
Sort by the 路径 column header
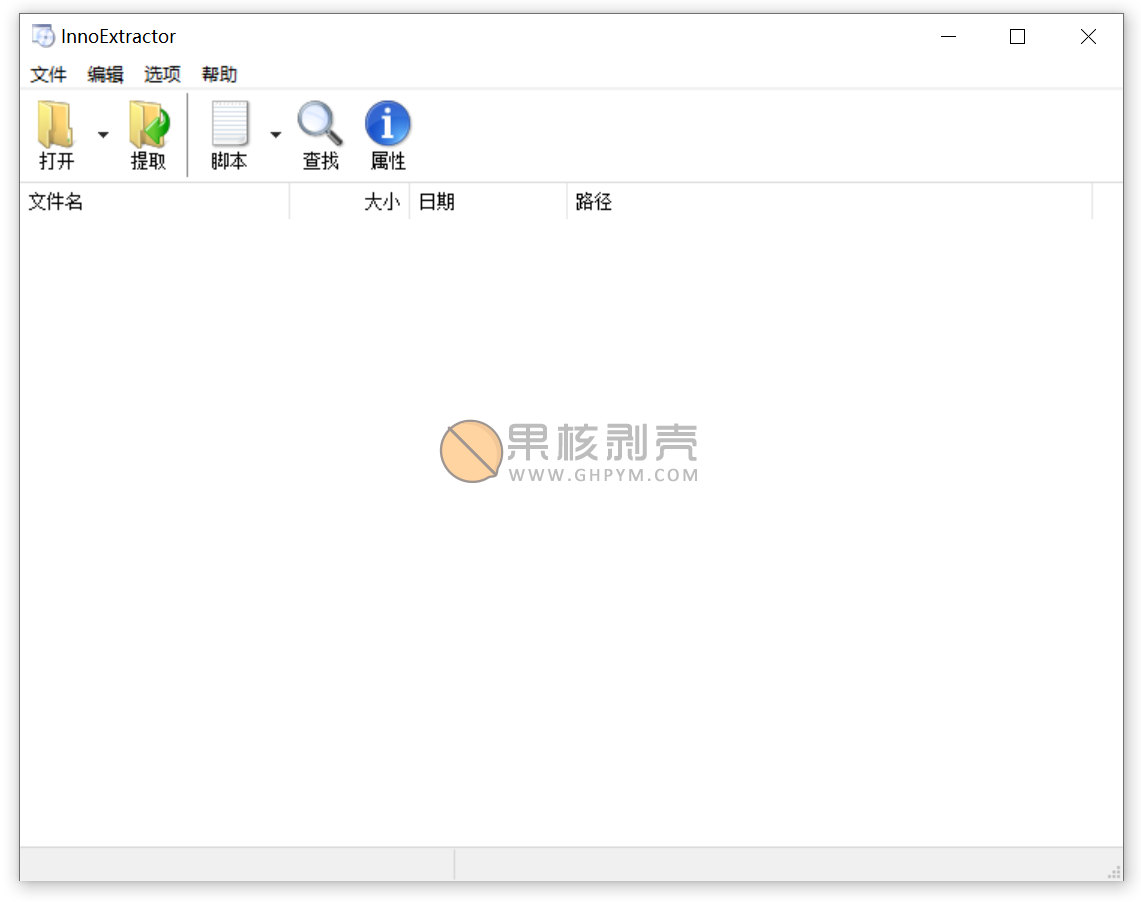[x=830, y=201]
